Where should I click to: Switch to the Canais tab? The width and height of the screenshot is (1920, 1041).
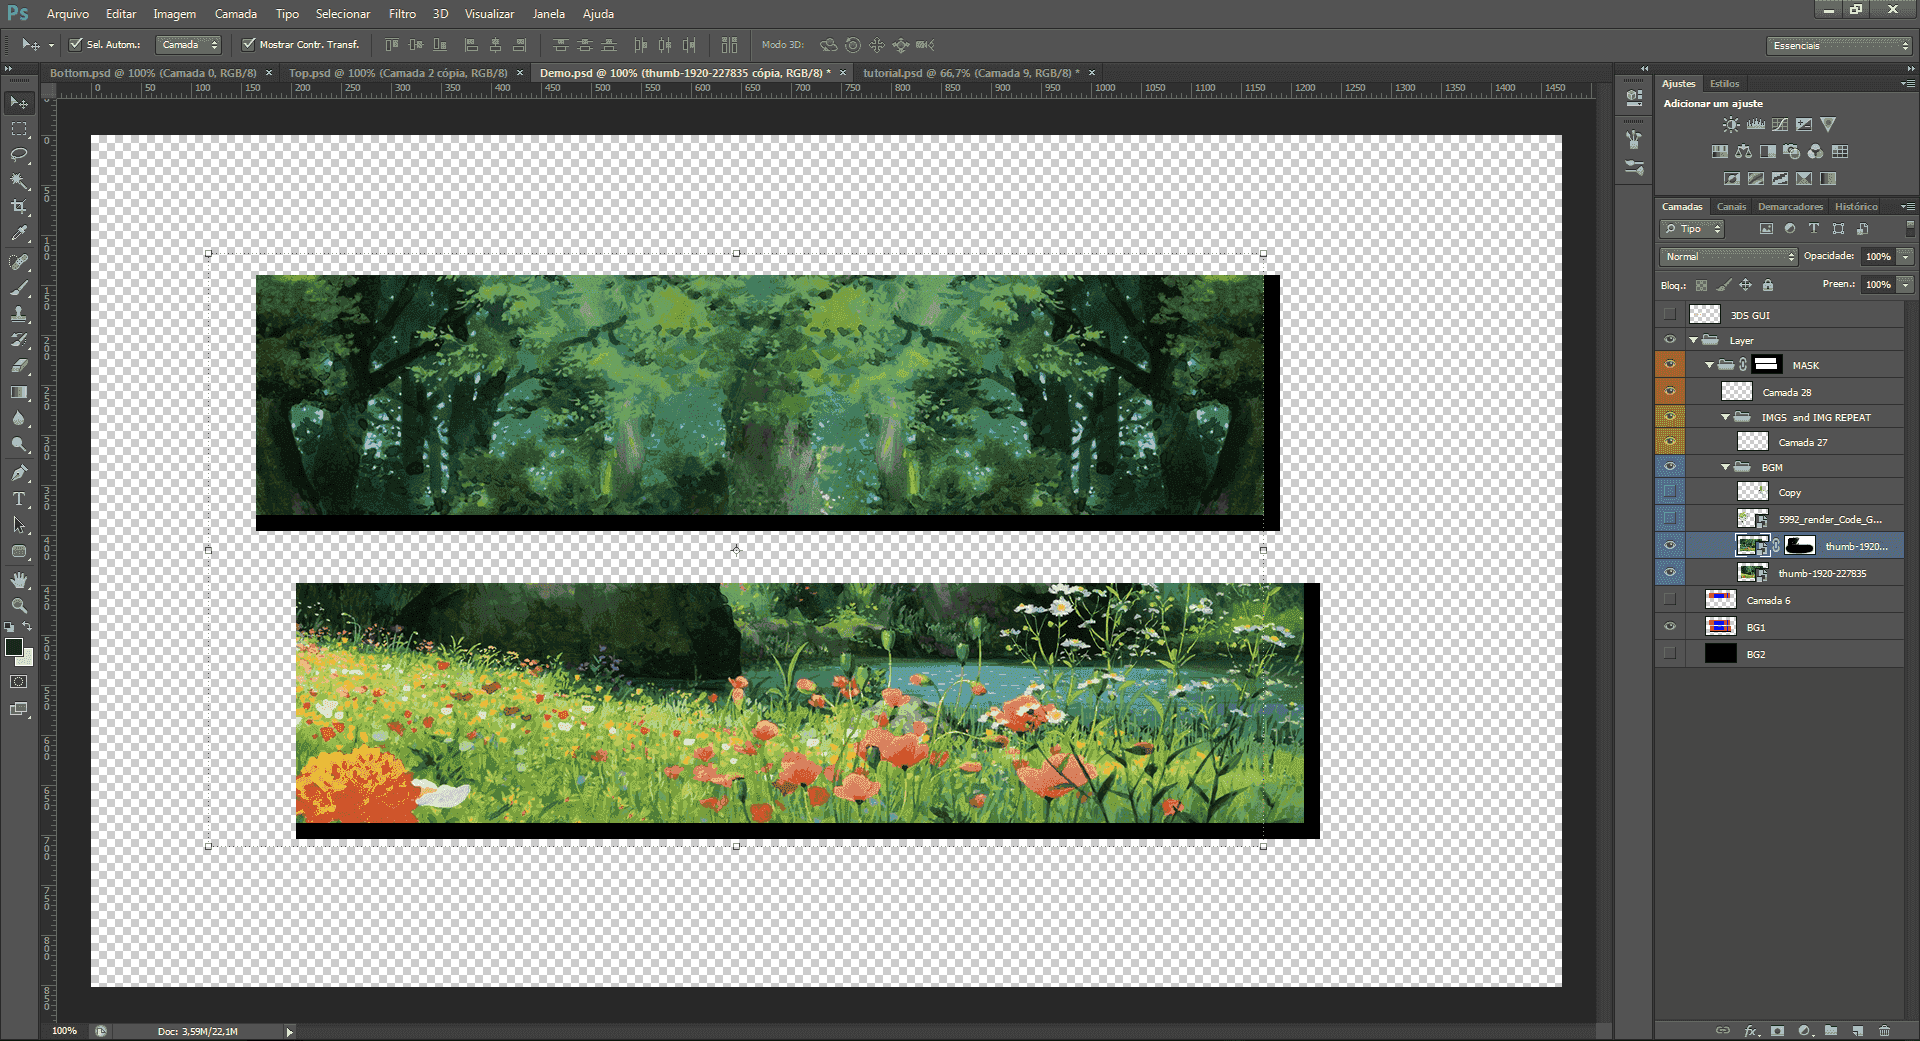tap(1731, 207)
